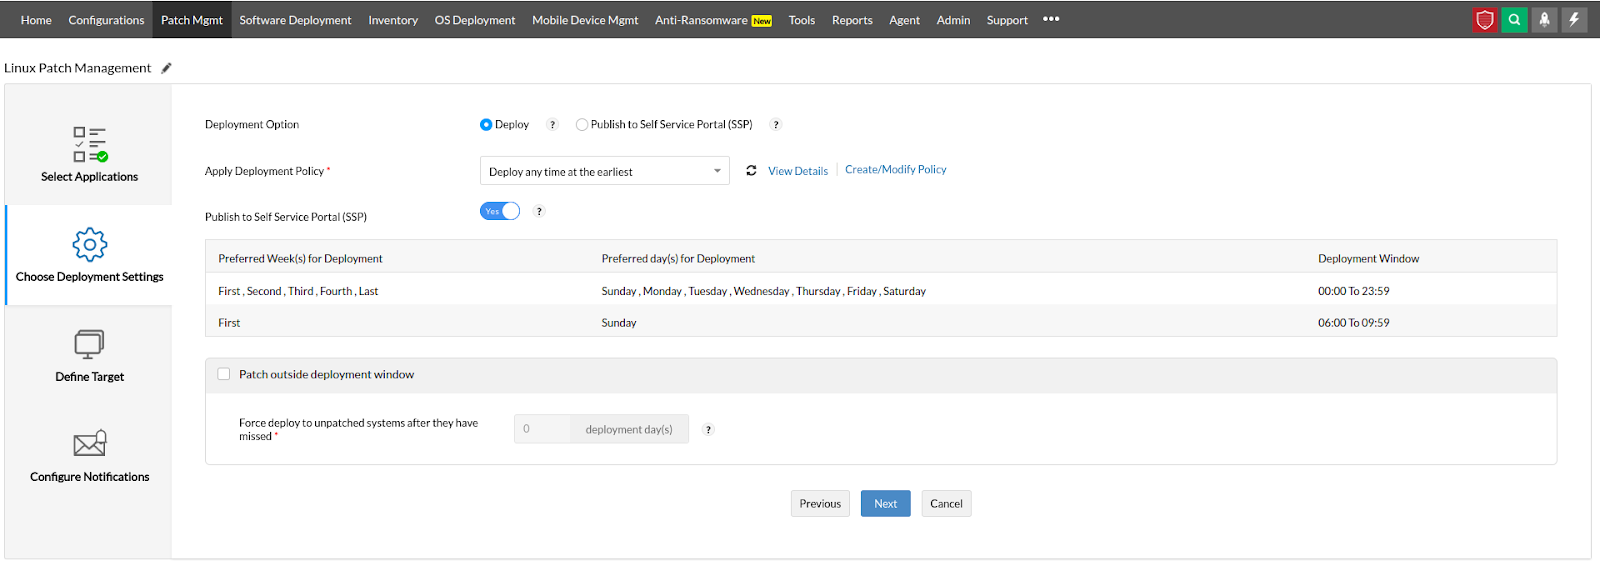This screenshot has width=1600, height=561.
Task: Click the 00:00 To 23:59 deployment window cell
Action: (1353, 291)
